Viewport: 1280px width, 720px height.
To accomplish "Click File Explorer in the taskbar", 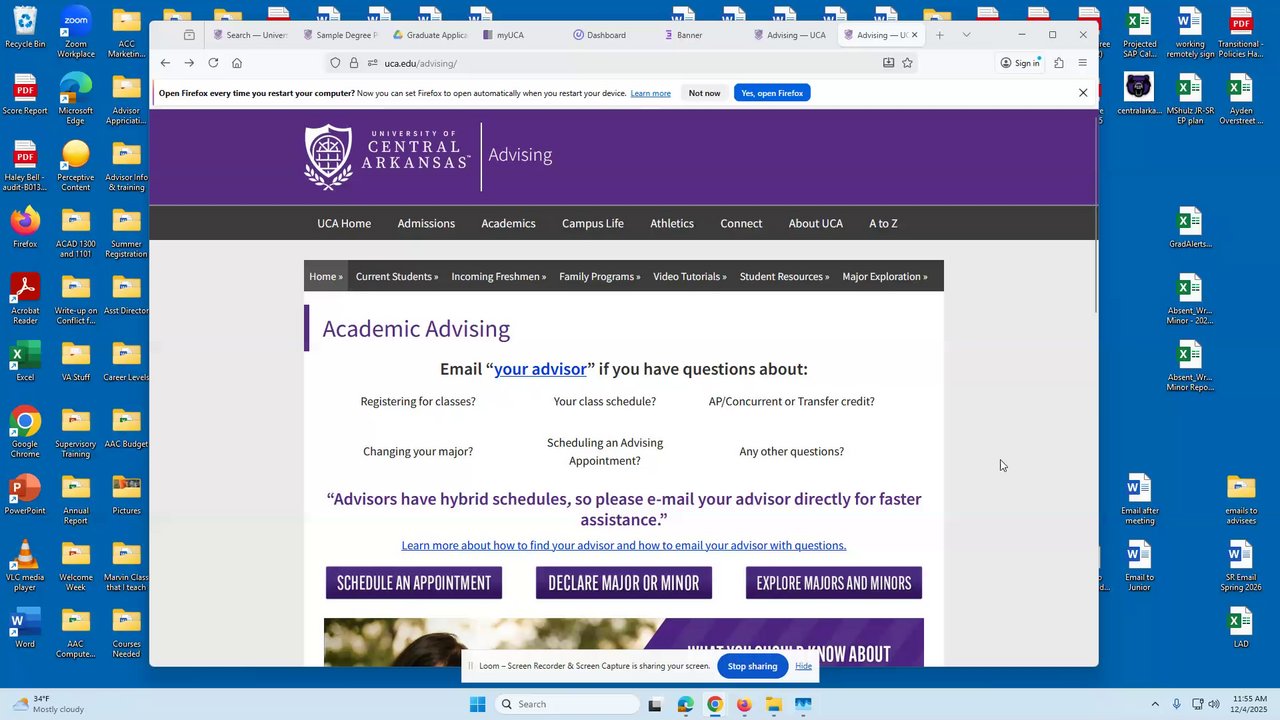I will click(x=773, y=704).
